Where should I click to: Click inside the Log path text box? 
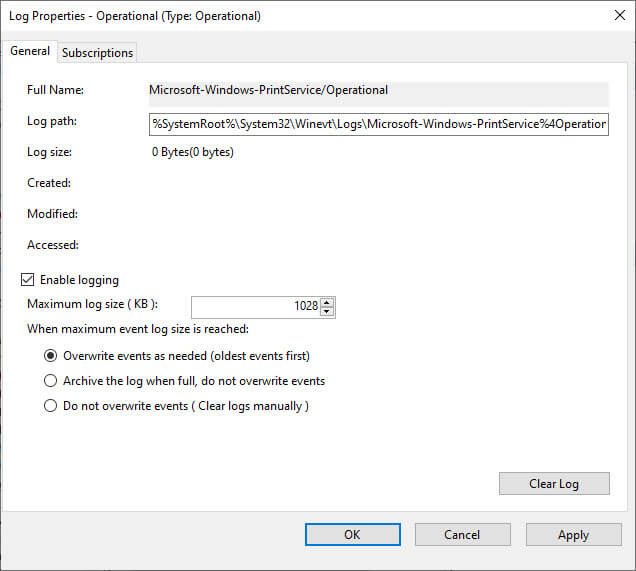click(x=378, y=124)
